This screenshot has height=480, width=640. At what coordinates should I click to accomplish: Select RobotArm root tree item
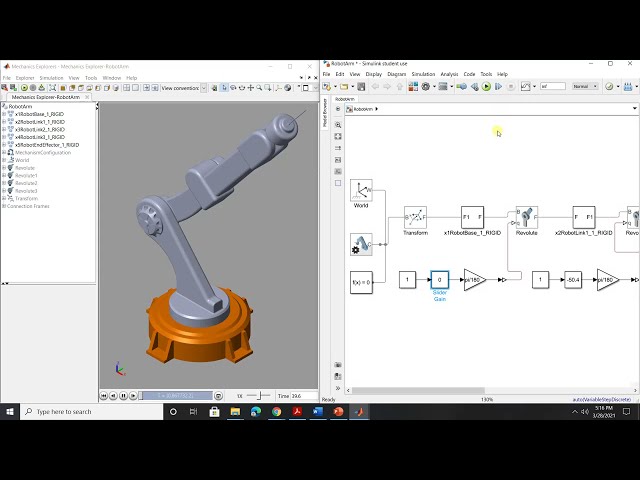[20, 107]
